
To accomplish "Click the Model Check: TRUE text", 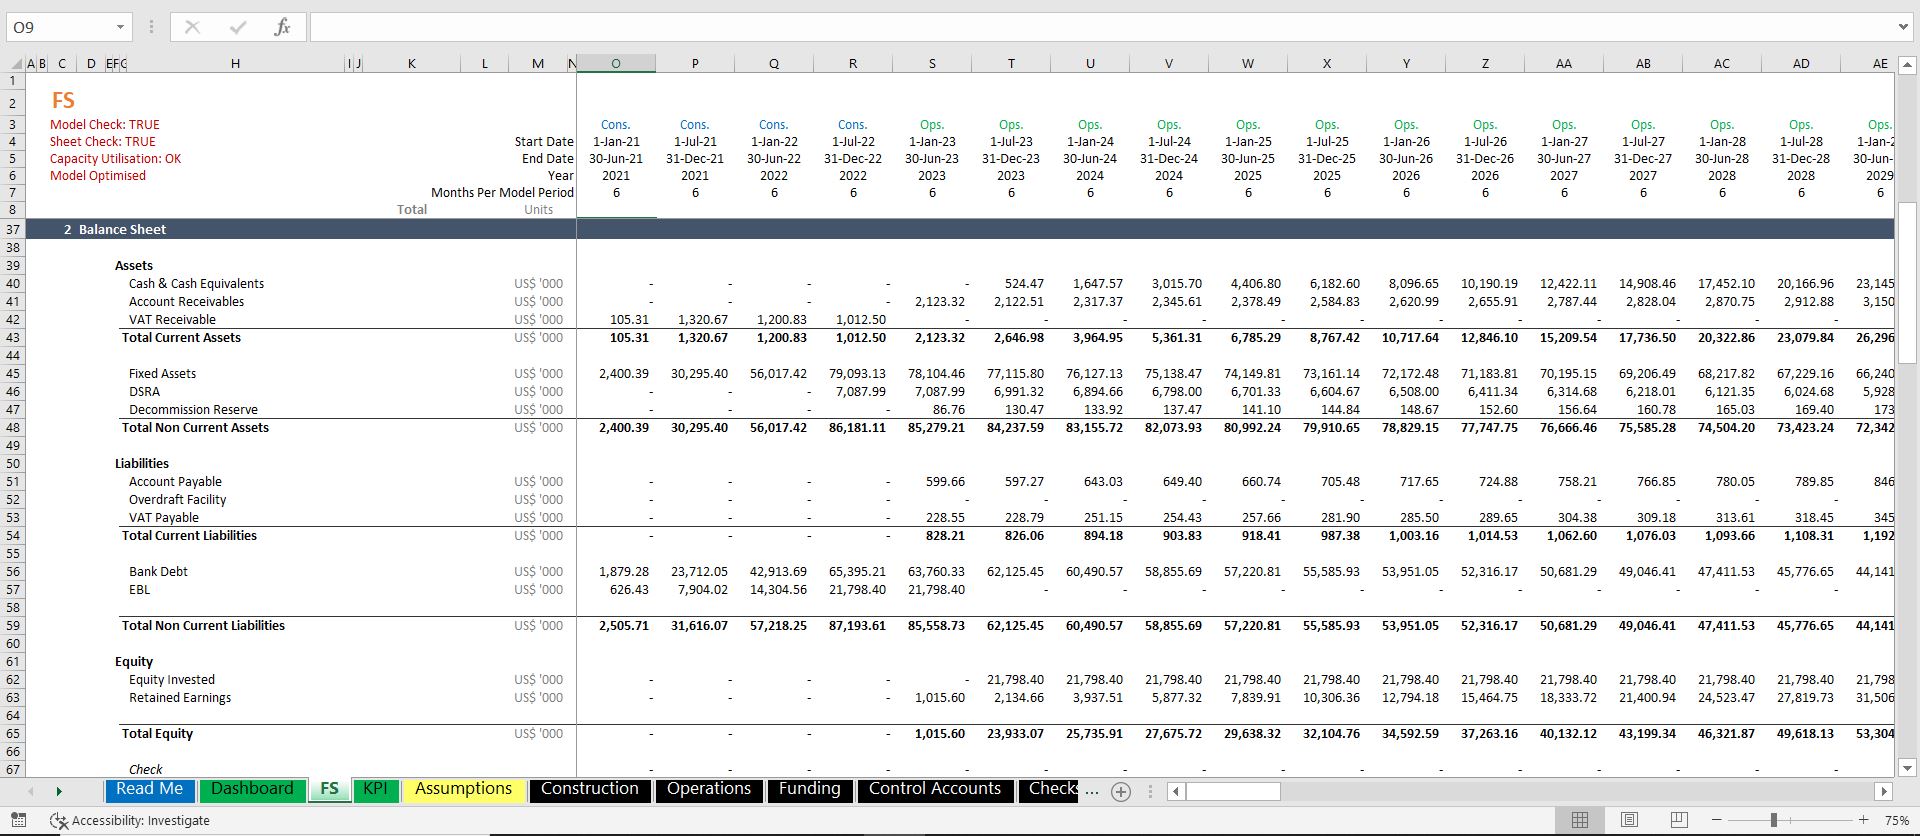I will click(105, 125).
